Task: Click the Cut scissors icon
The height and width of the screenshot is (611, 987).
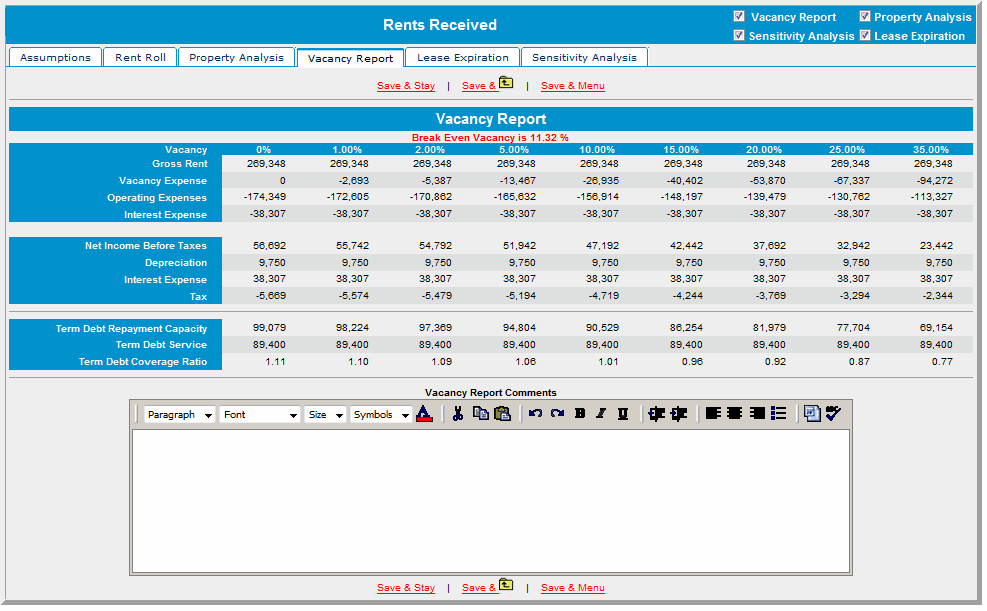Action: [x=457, y=414]
